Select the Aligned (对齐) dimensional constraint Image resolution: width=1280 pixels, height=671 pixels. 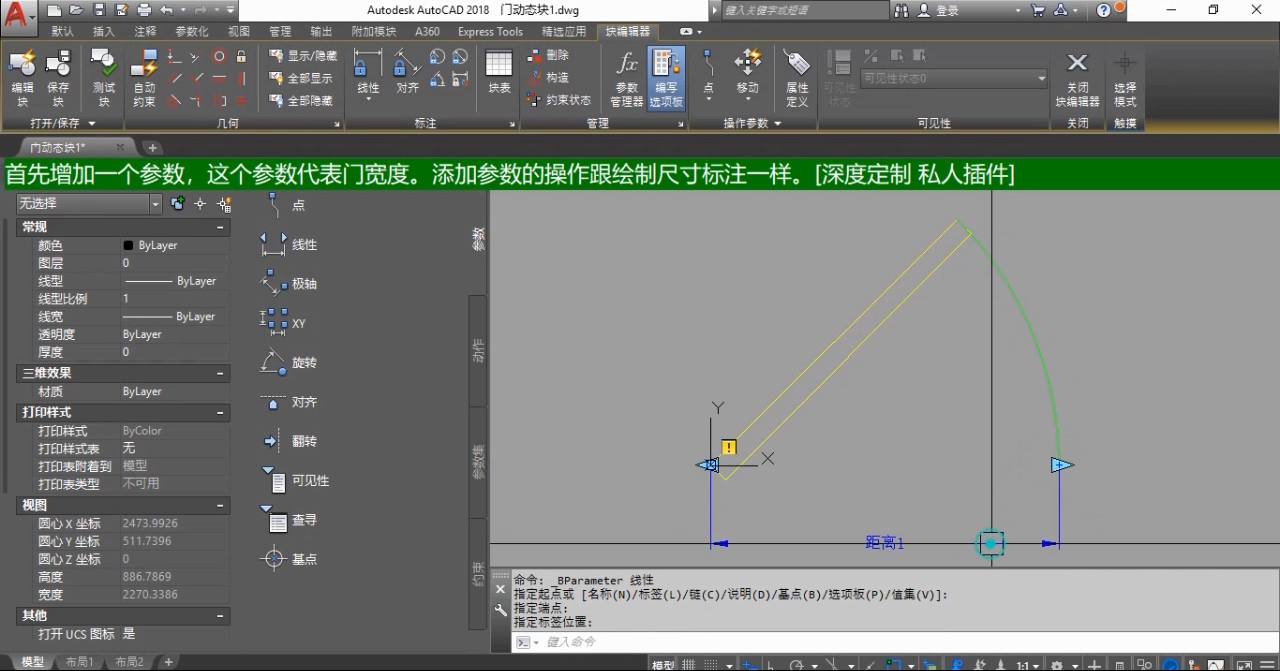click(407, 72)
